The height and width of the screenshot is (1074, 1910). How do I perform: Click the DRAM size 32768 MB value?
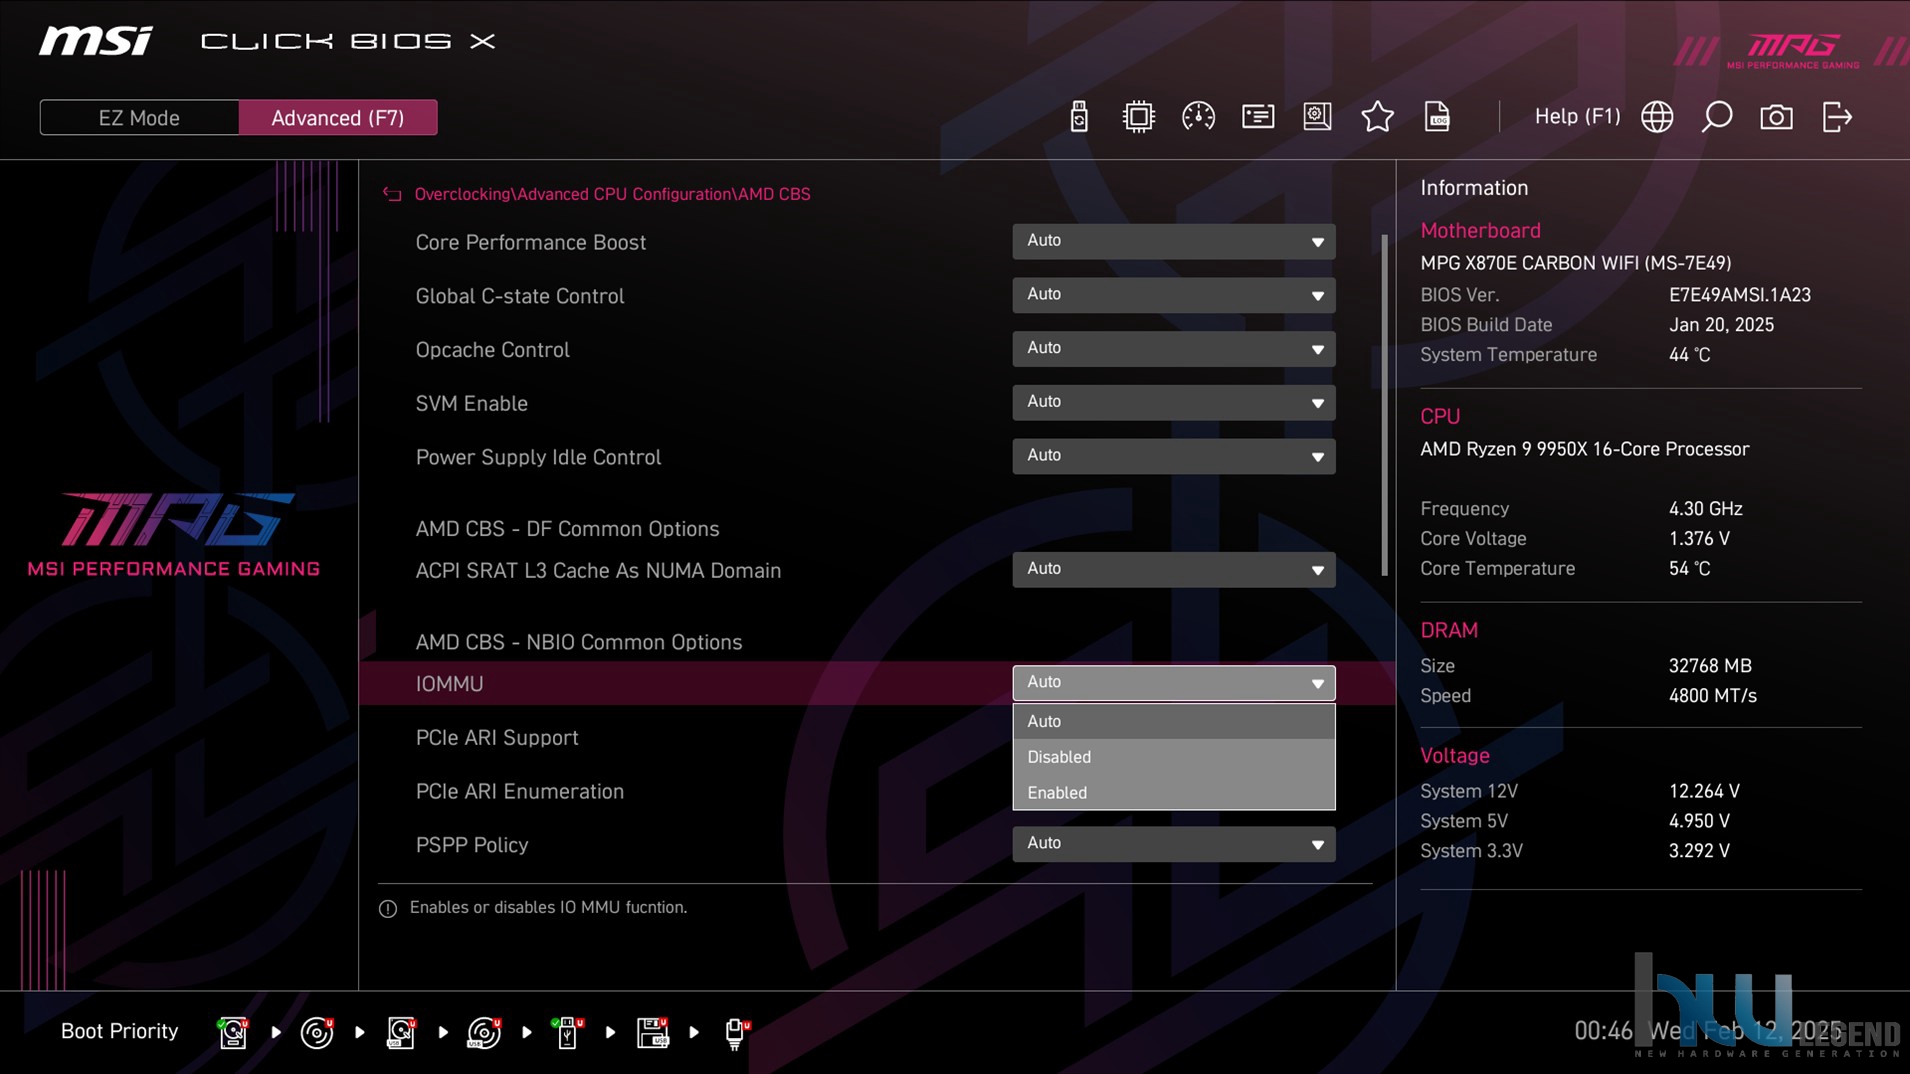coord(1710,666)
